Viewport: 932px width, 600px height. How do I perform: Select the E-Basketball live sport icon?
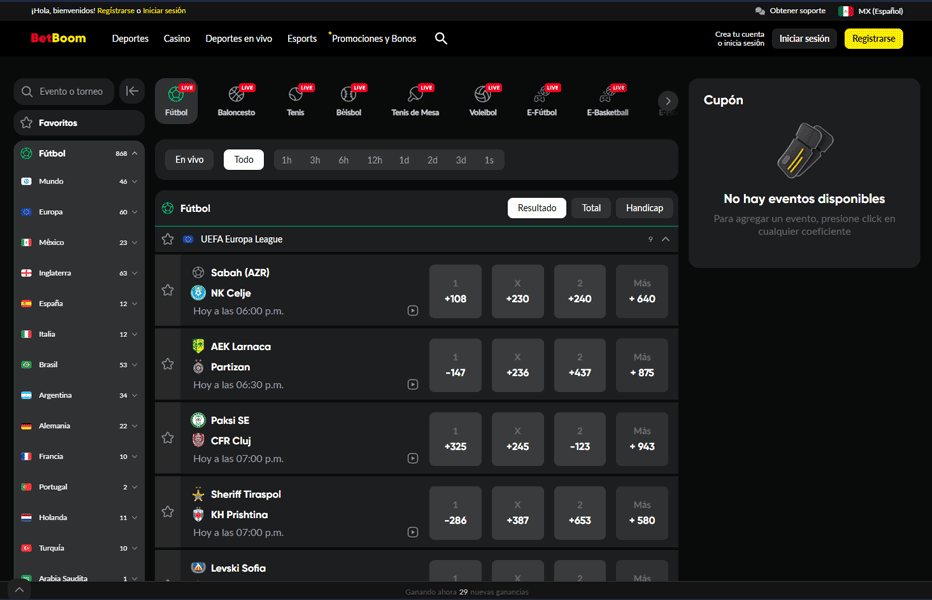click(x=607, y=101)
